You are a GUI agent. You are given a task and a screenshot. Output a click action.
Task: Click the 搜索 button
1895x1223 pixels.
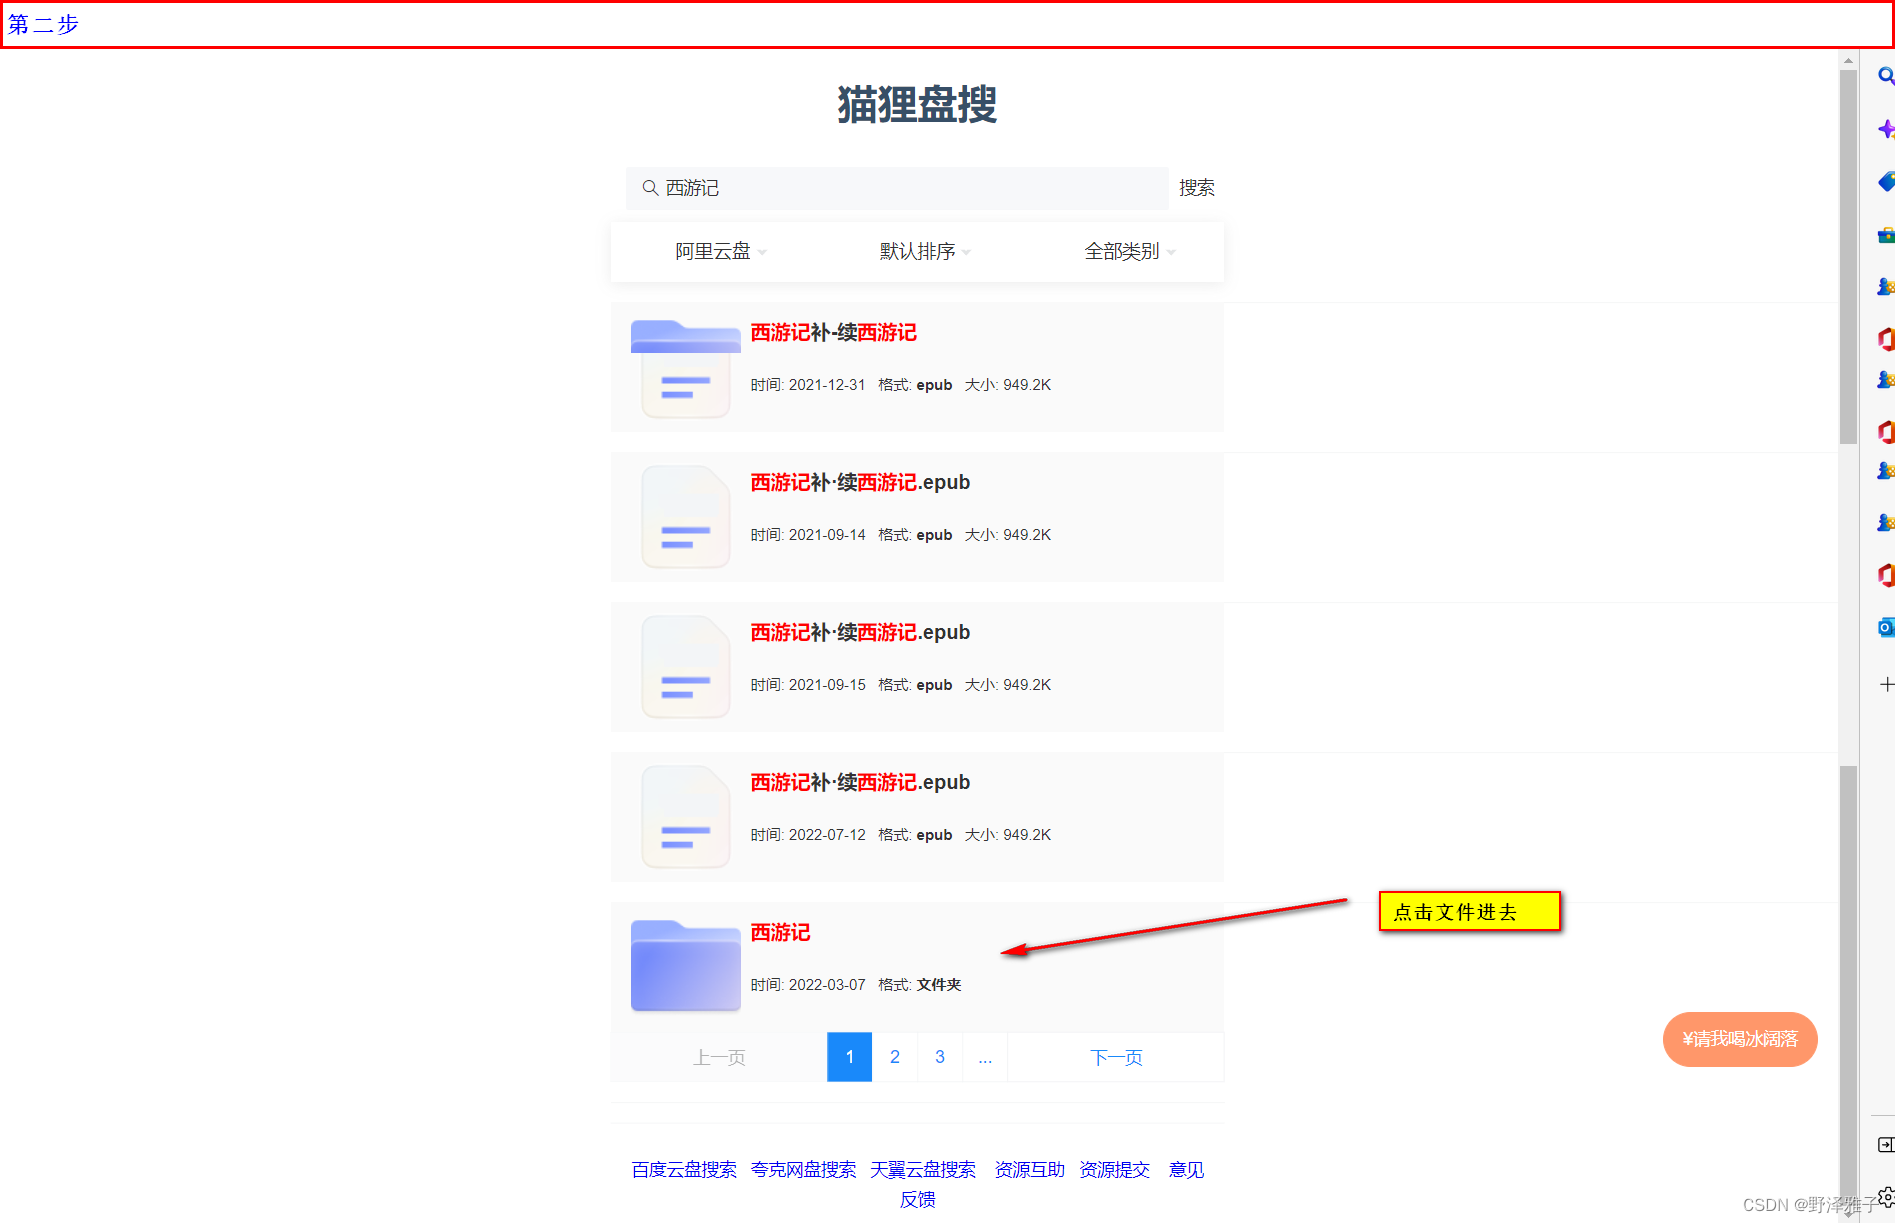point(1196,188)
